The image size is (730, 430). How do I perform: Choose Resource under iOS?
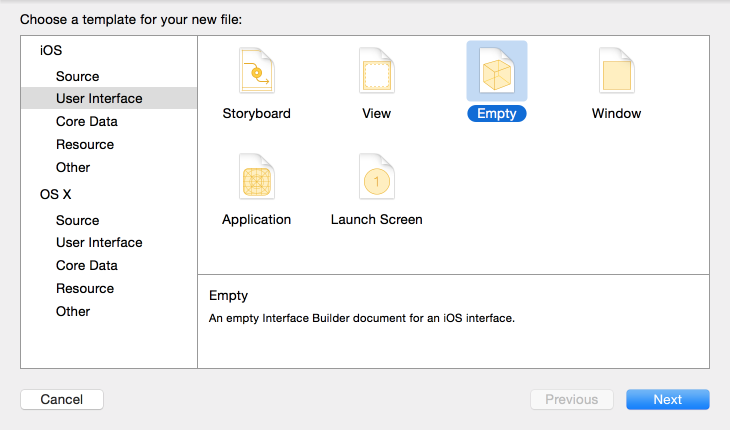point(85,144)
